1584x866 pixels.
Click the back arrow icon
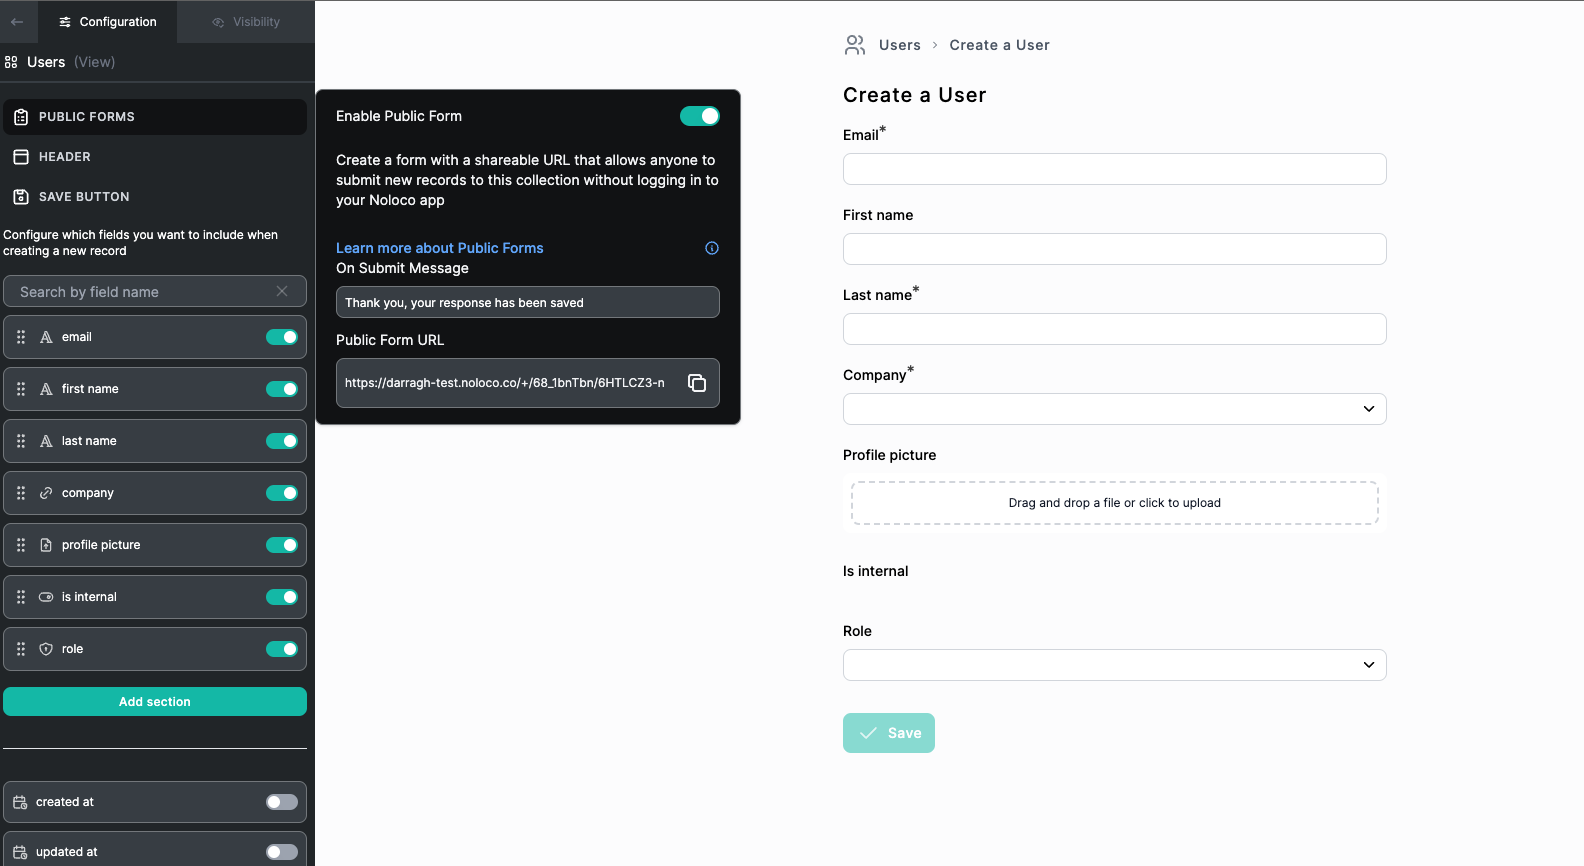point(17,22)
